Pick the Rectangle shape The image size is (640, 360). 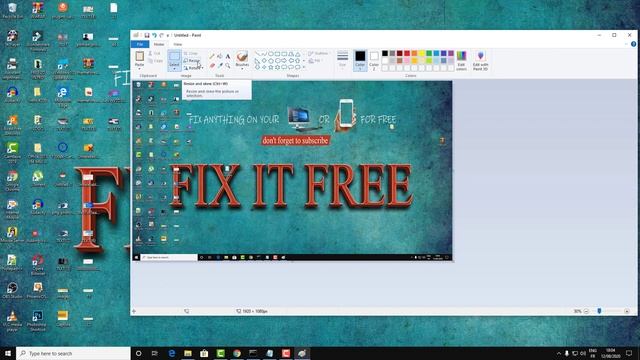coord(278,53)
